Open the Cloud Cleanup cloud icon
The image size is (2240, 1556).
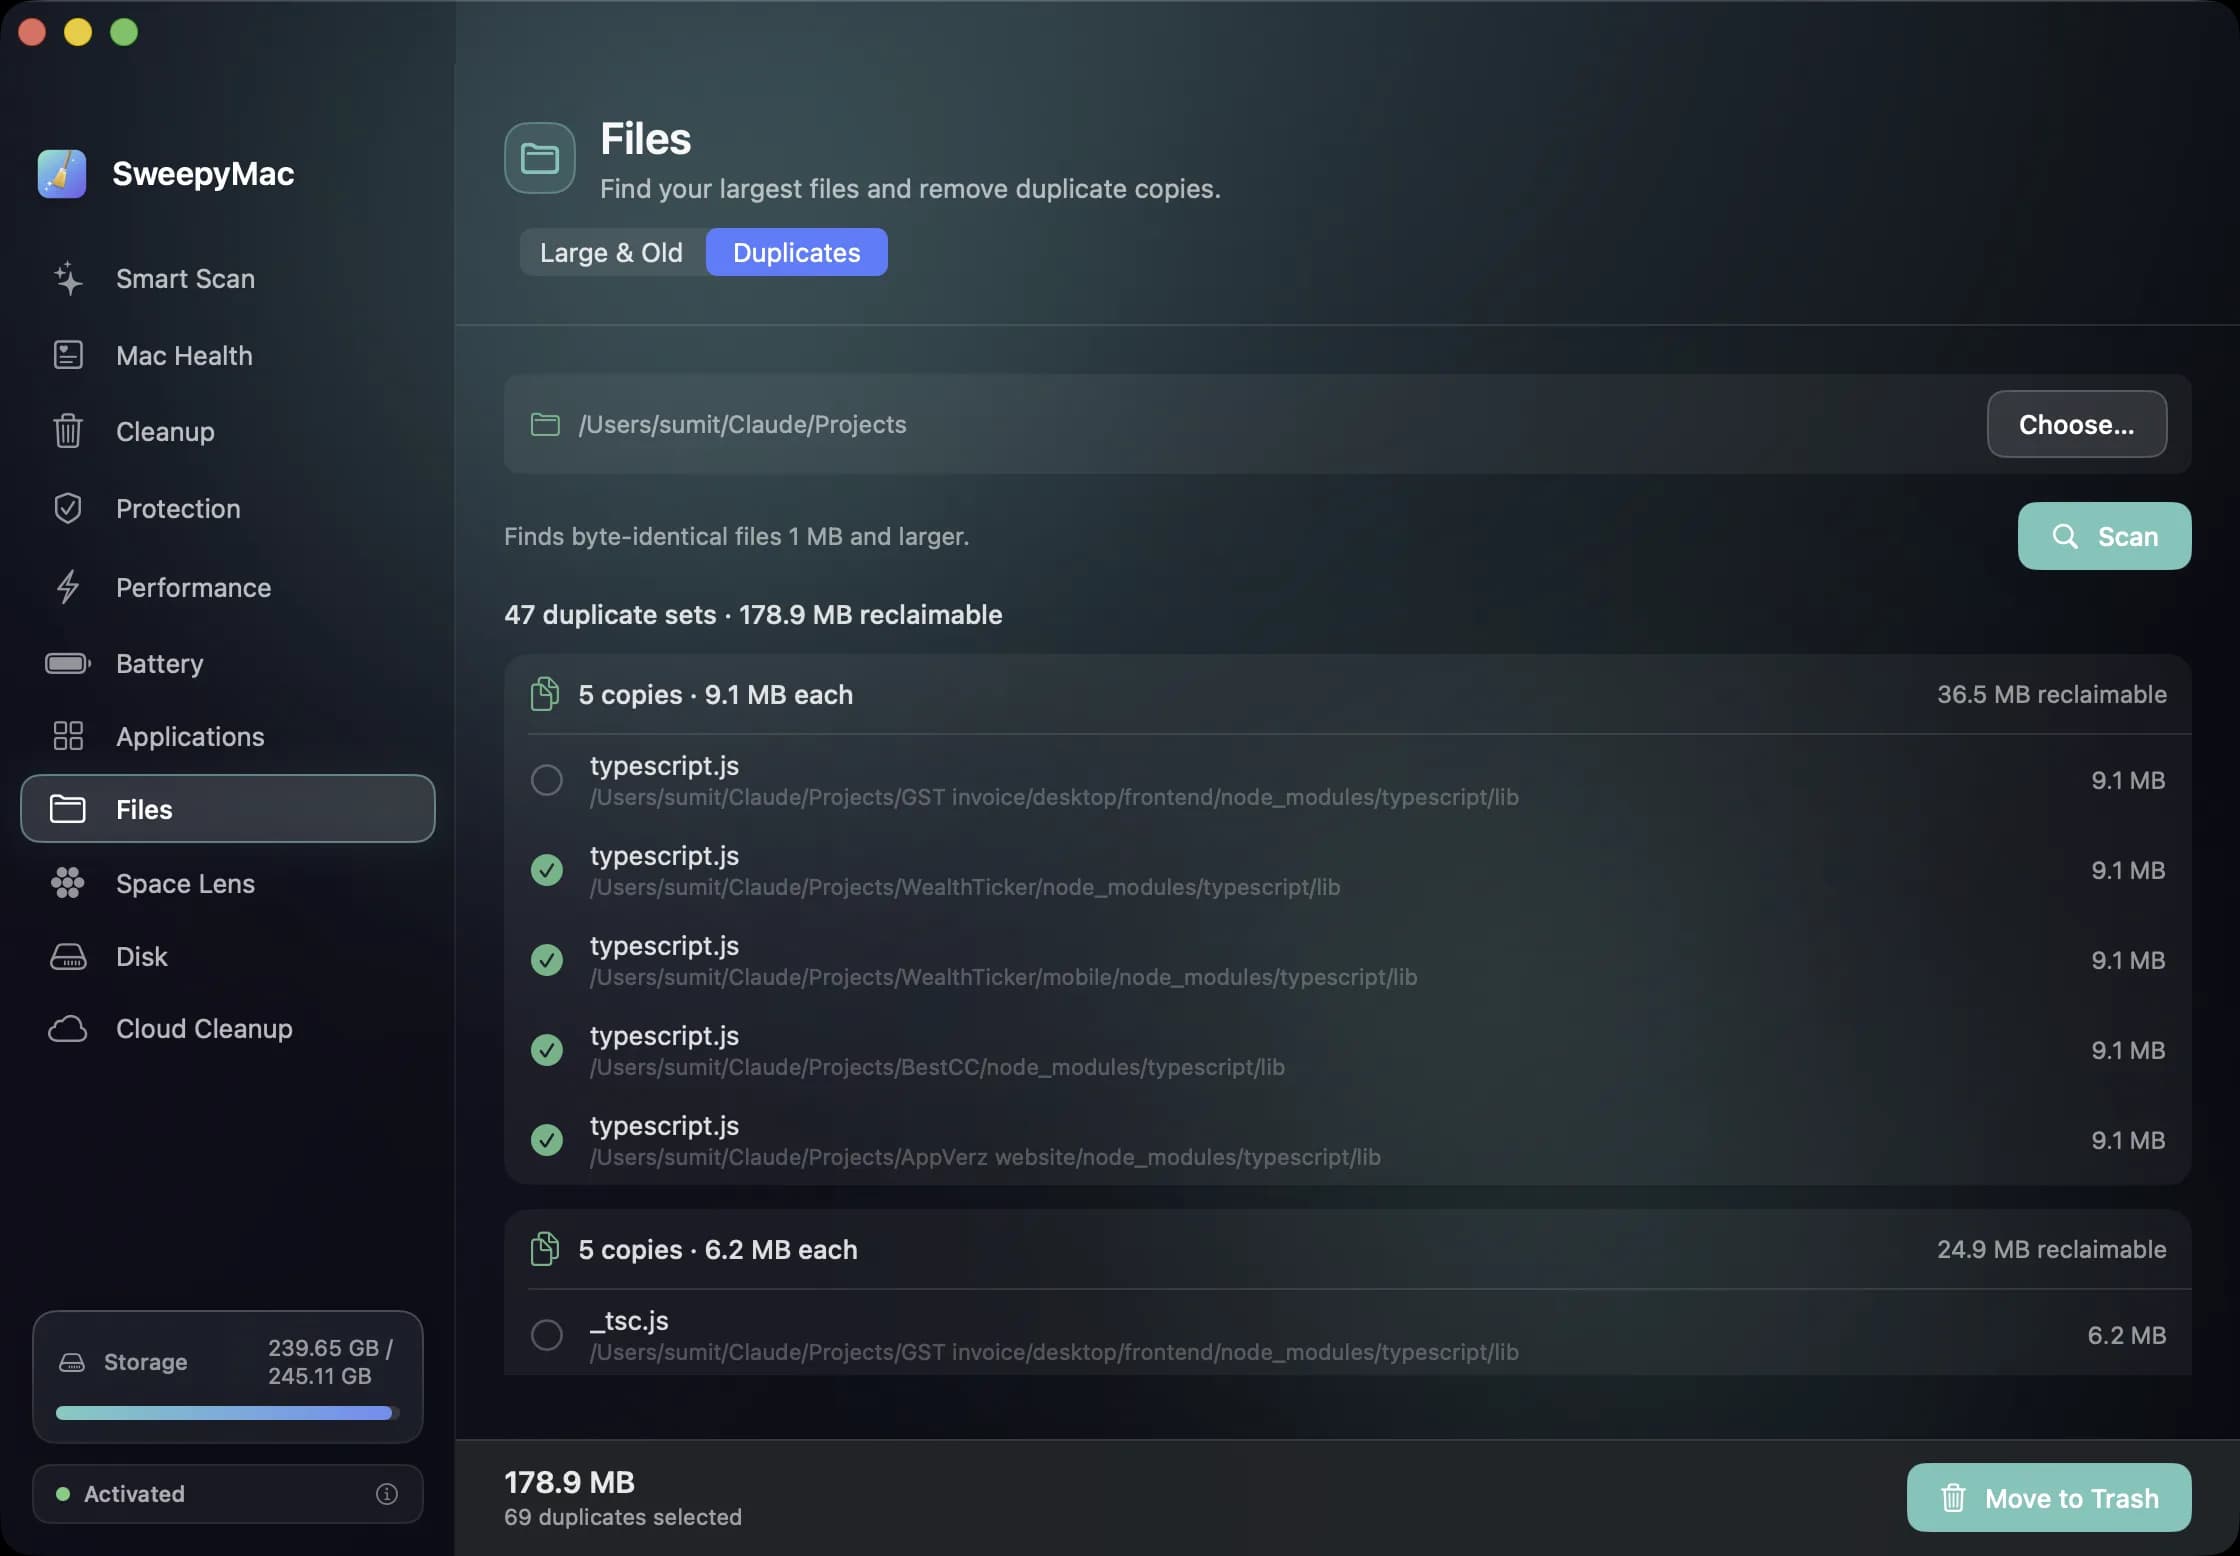pos(68,1029)
